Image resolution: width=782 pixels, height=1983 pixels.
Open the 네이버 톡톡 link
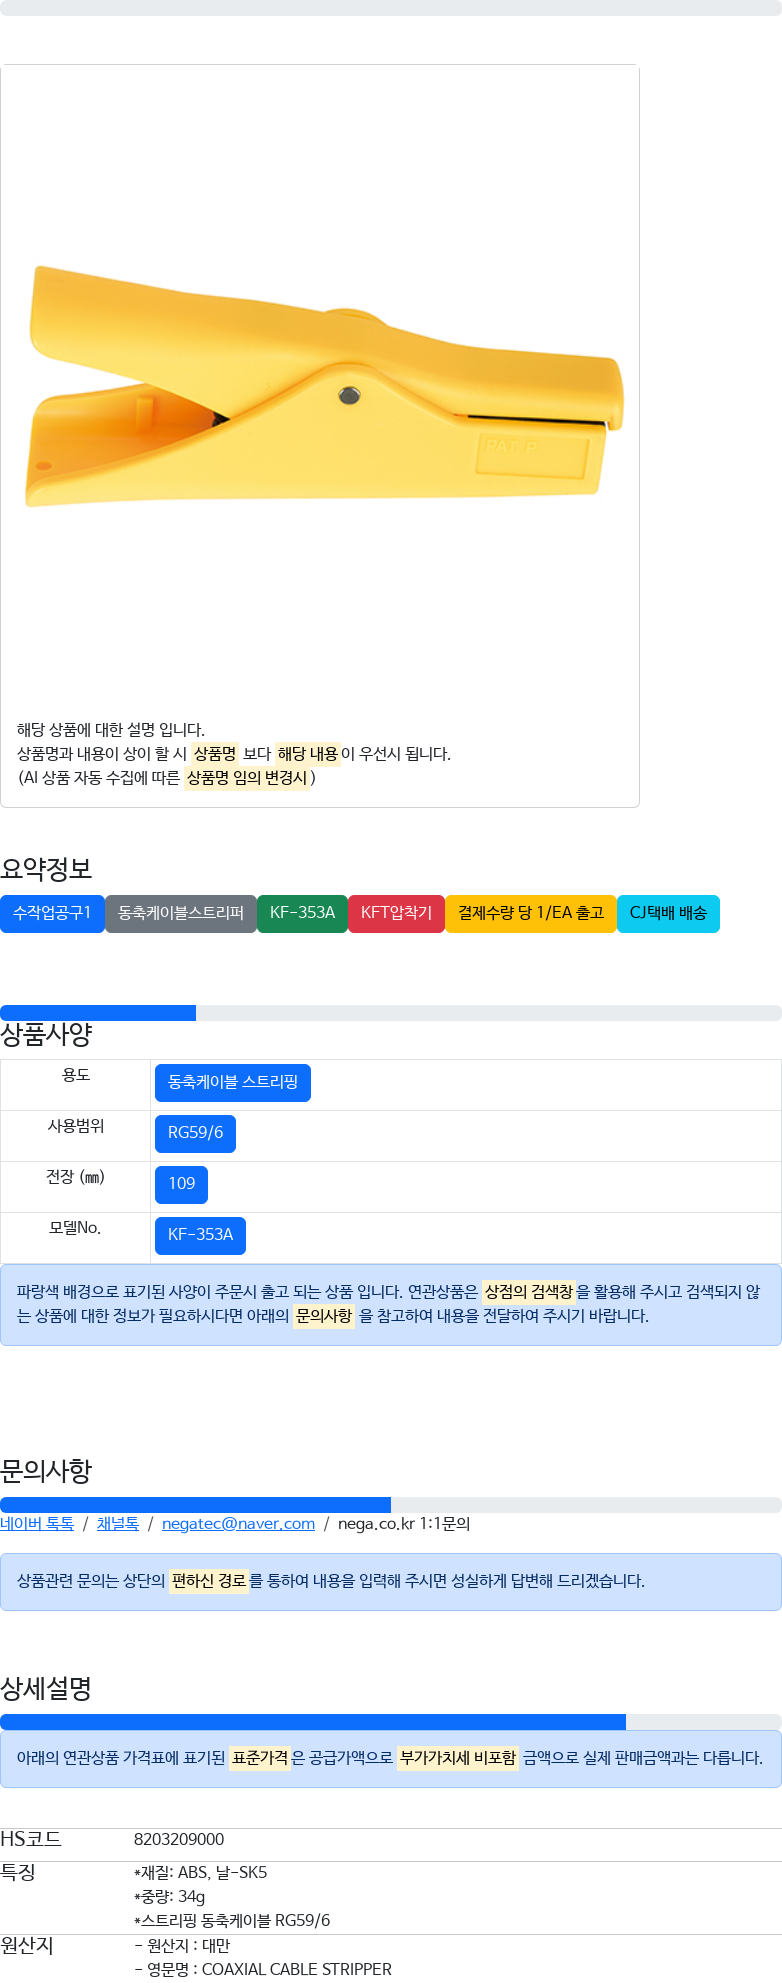coord(37,1524)
